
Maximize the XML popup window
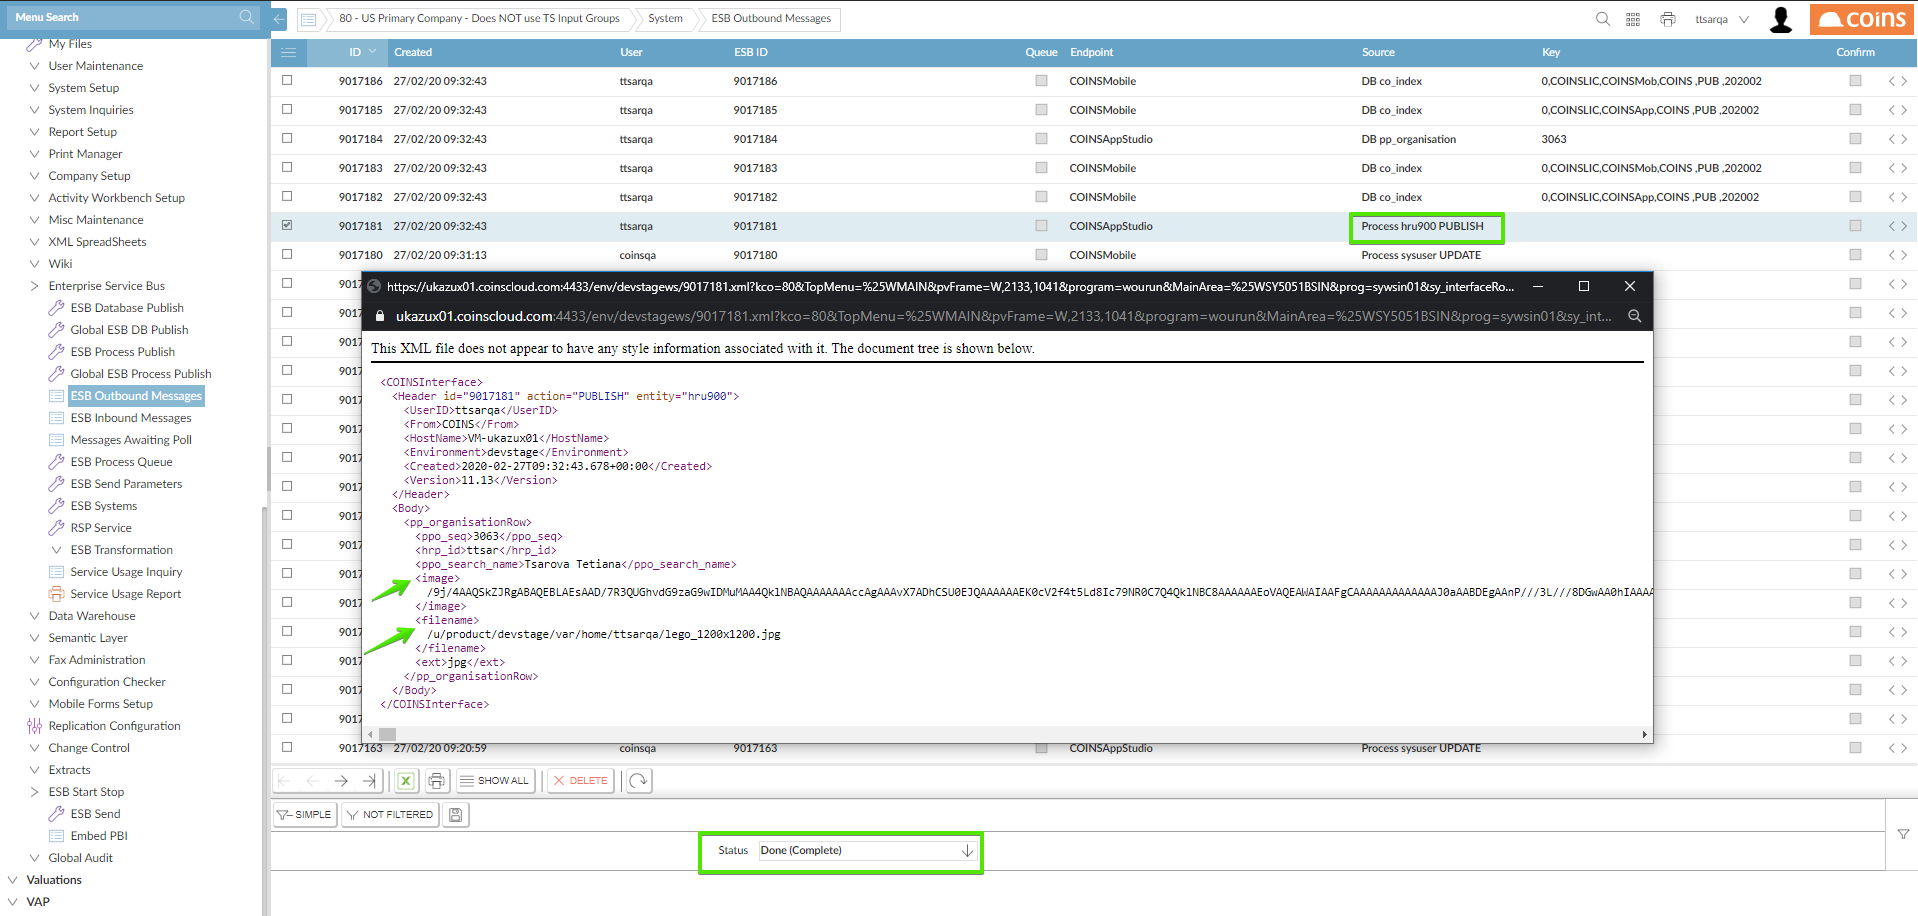coord(1584,286)
